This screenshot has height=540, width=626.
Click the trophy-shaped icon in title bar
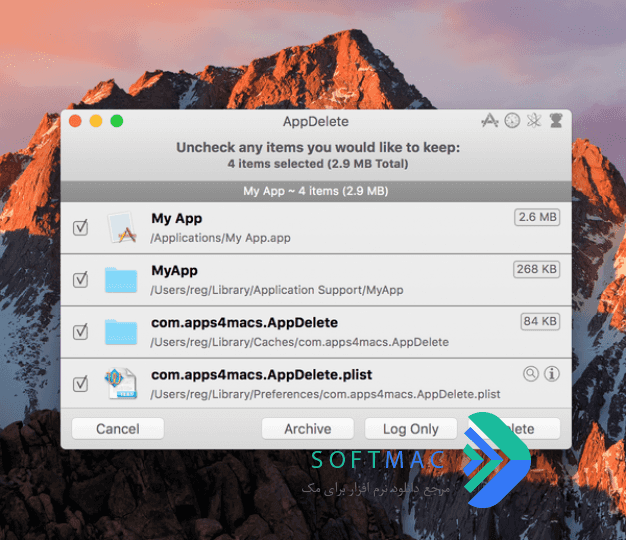point(556,120)
